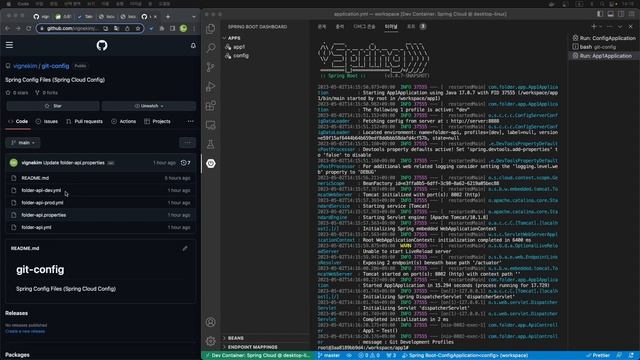Expand the ENDPOINT MAPPINGS section
The image size is (640, 360).
click(252, 347)
